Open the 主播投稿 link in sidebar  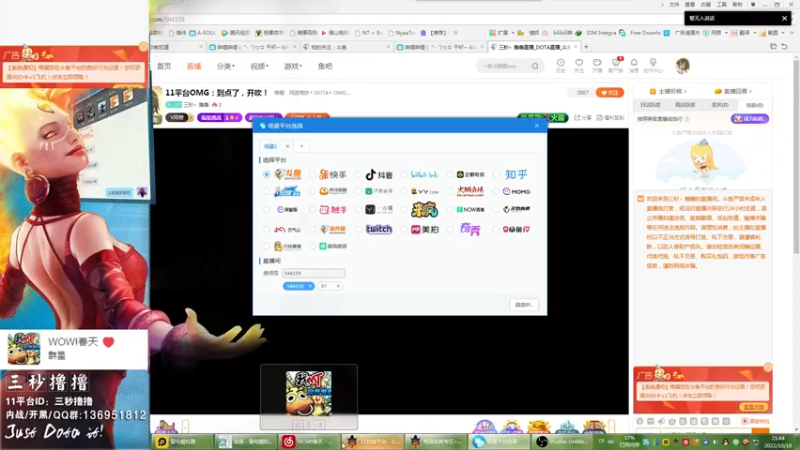pyautogui.click(x=668, y=91)
